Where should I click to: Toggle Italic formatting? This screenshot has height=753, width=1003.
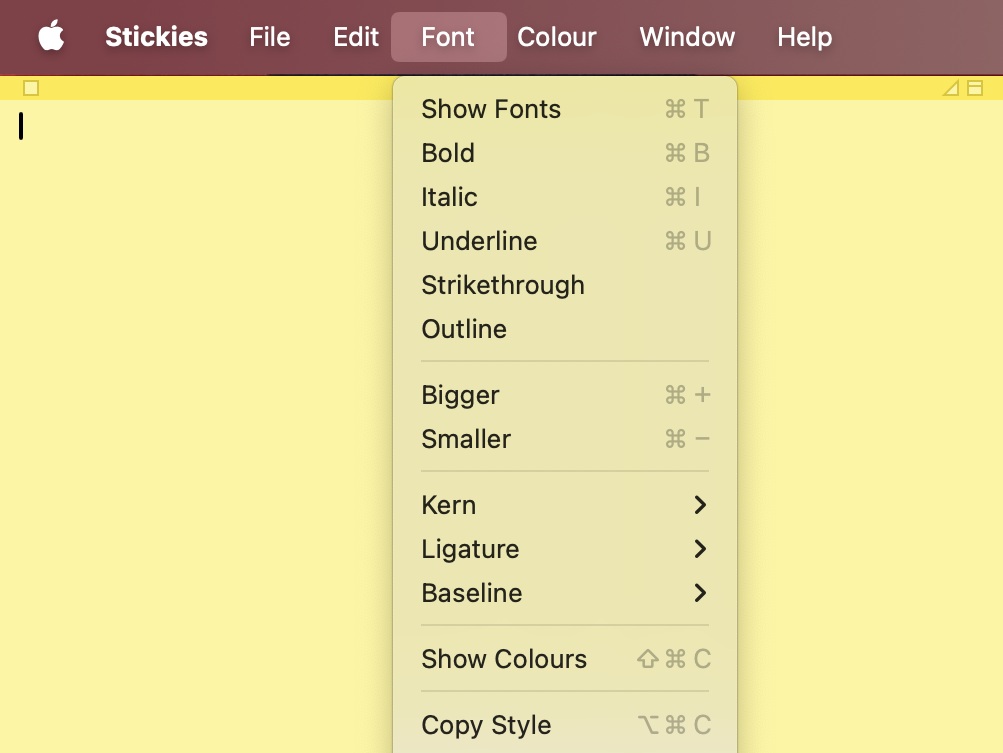[449, 197]
